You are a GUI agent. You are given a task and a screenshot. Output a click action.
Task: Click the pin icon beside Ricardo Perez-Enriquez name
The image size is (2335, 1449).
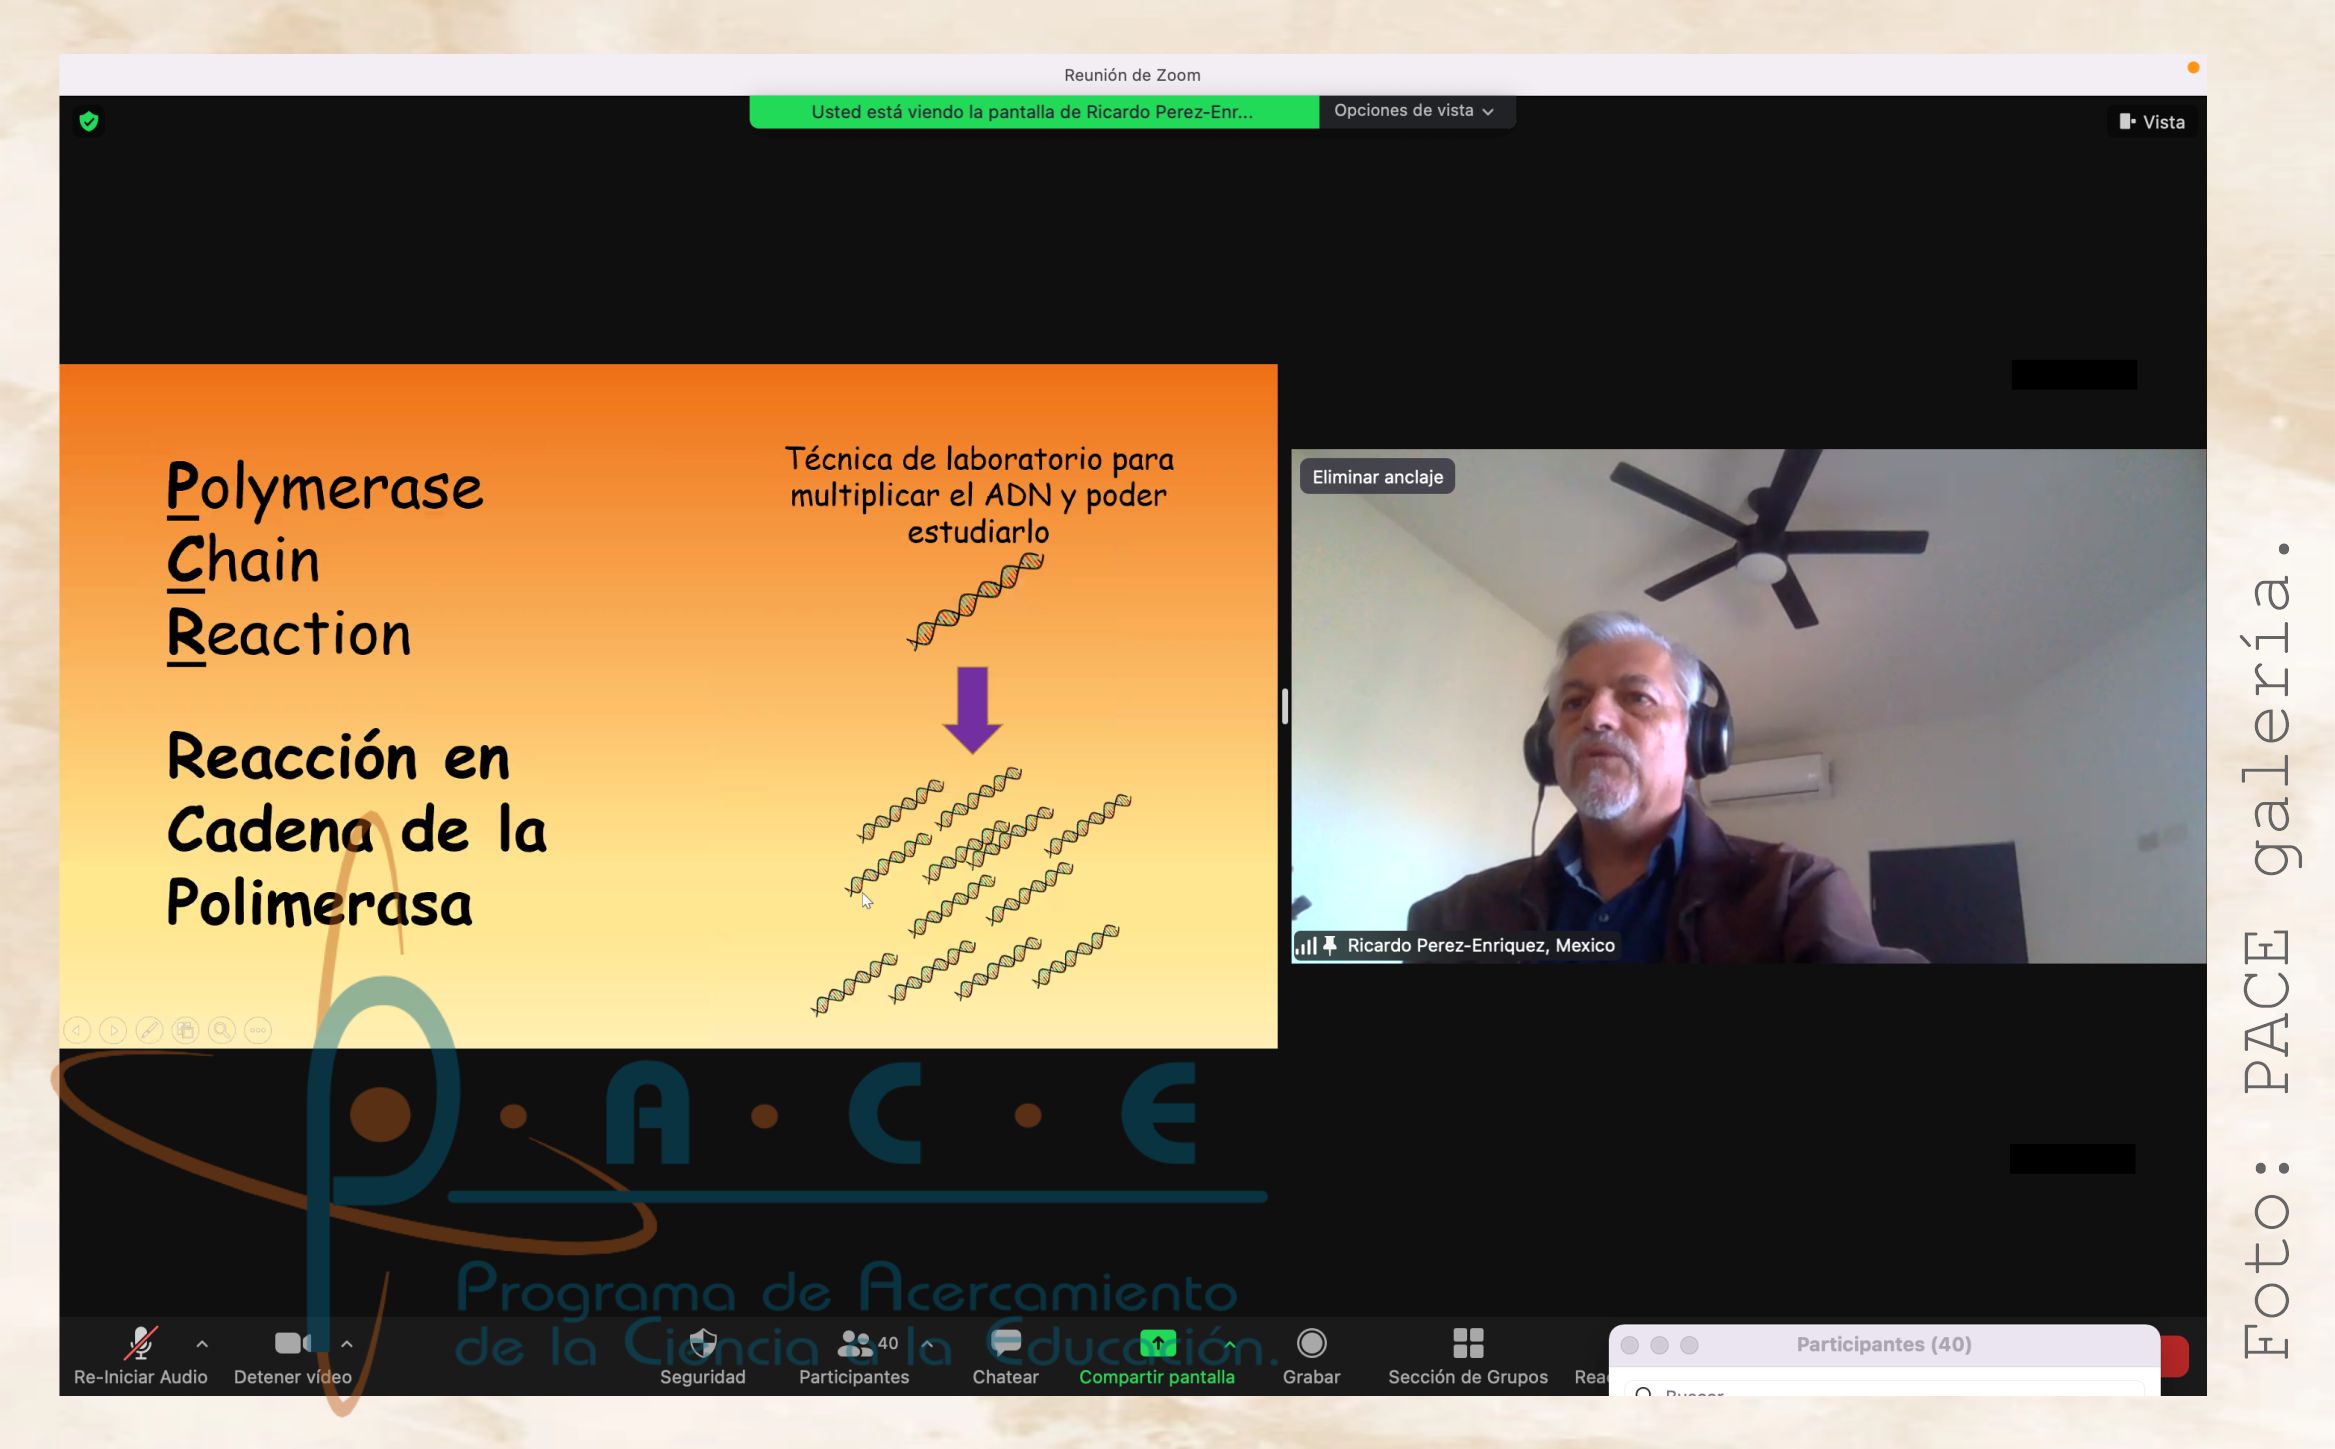click(x=1330, y=945)
